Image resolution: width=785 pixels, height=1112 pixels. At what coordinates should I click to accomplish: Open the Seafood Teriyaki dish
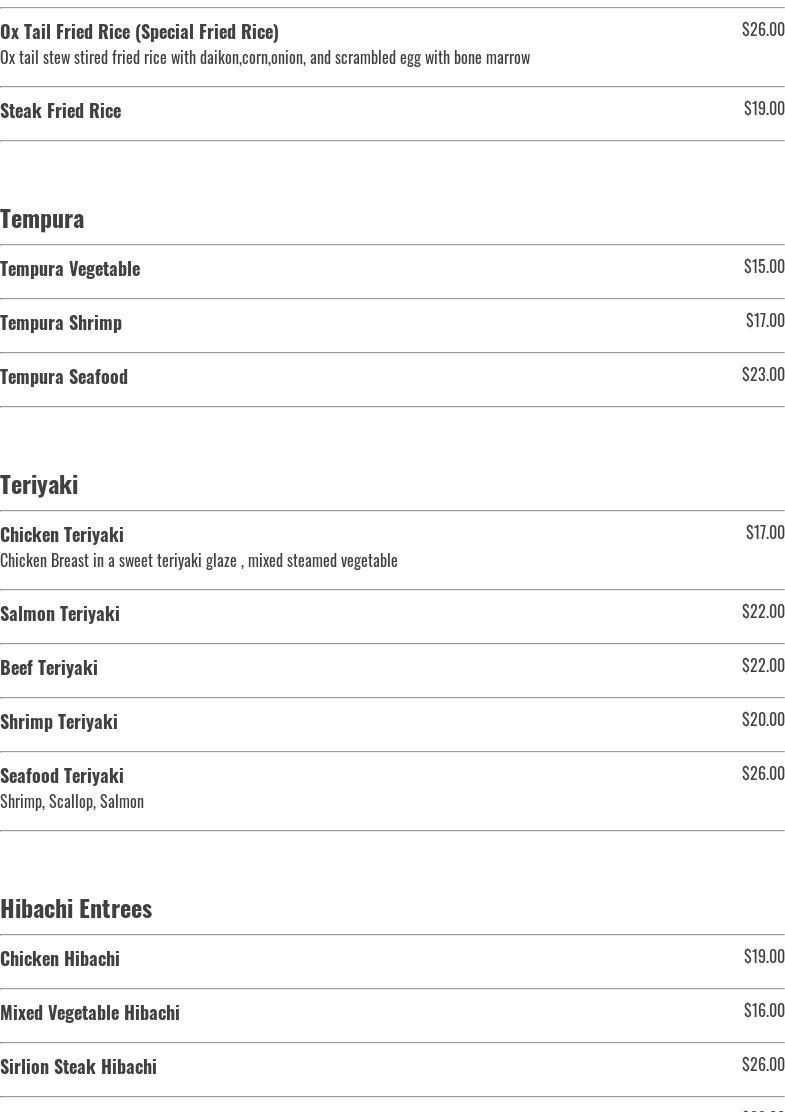point(62,776)
